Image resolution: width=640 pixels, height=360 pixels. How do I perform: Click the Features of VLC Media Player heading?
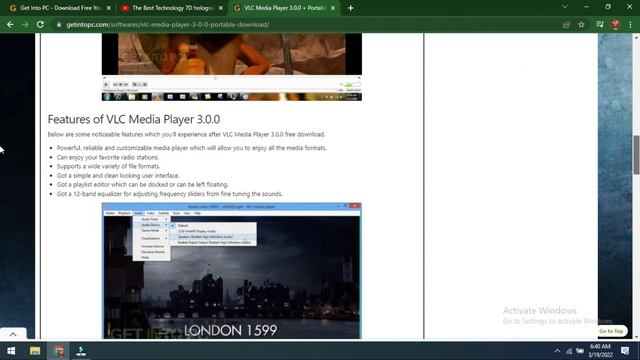point(134,119)
